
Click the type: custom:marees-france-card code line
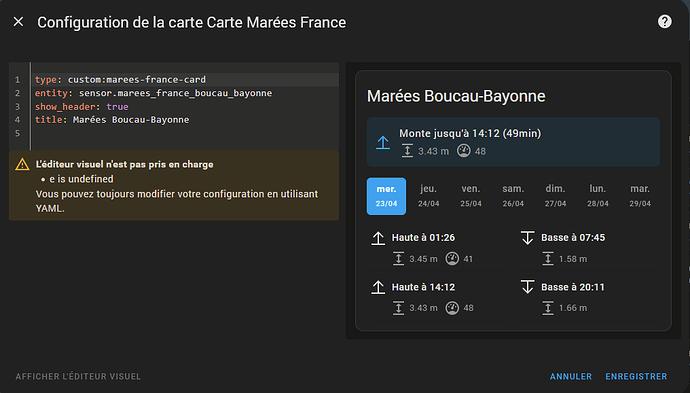[x=120, y=80]
